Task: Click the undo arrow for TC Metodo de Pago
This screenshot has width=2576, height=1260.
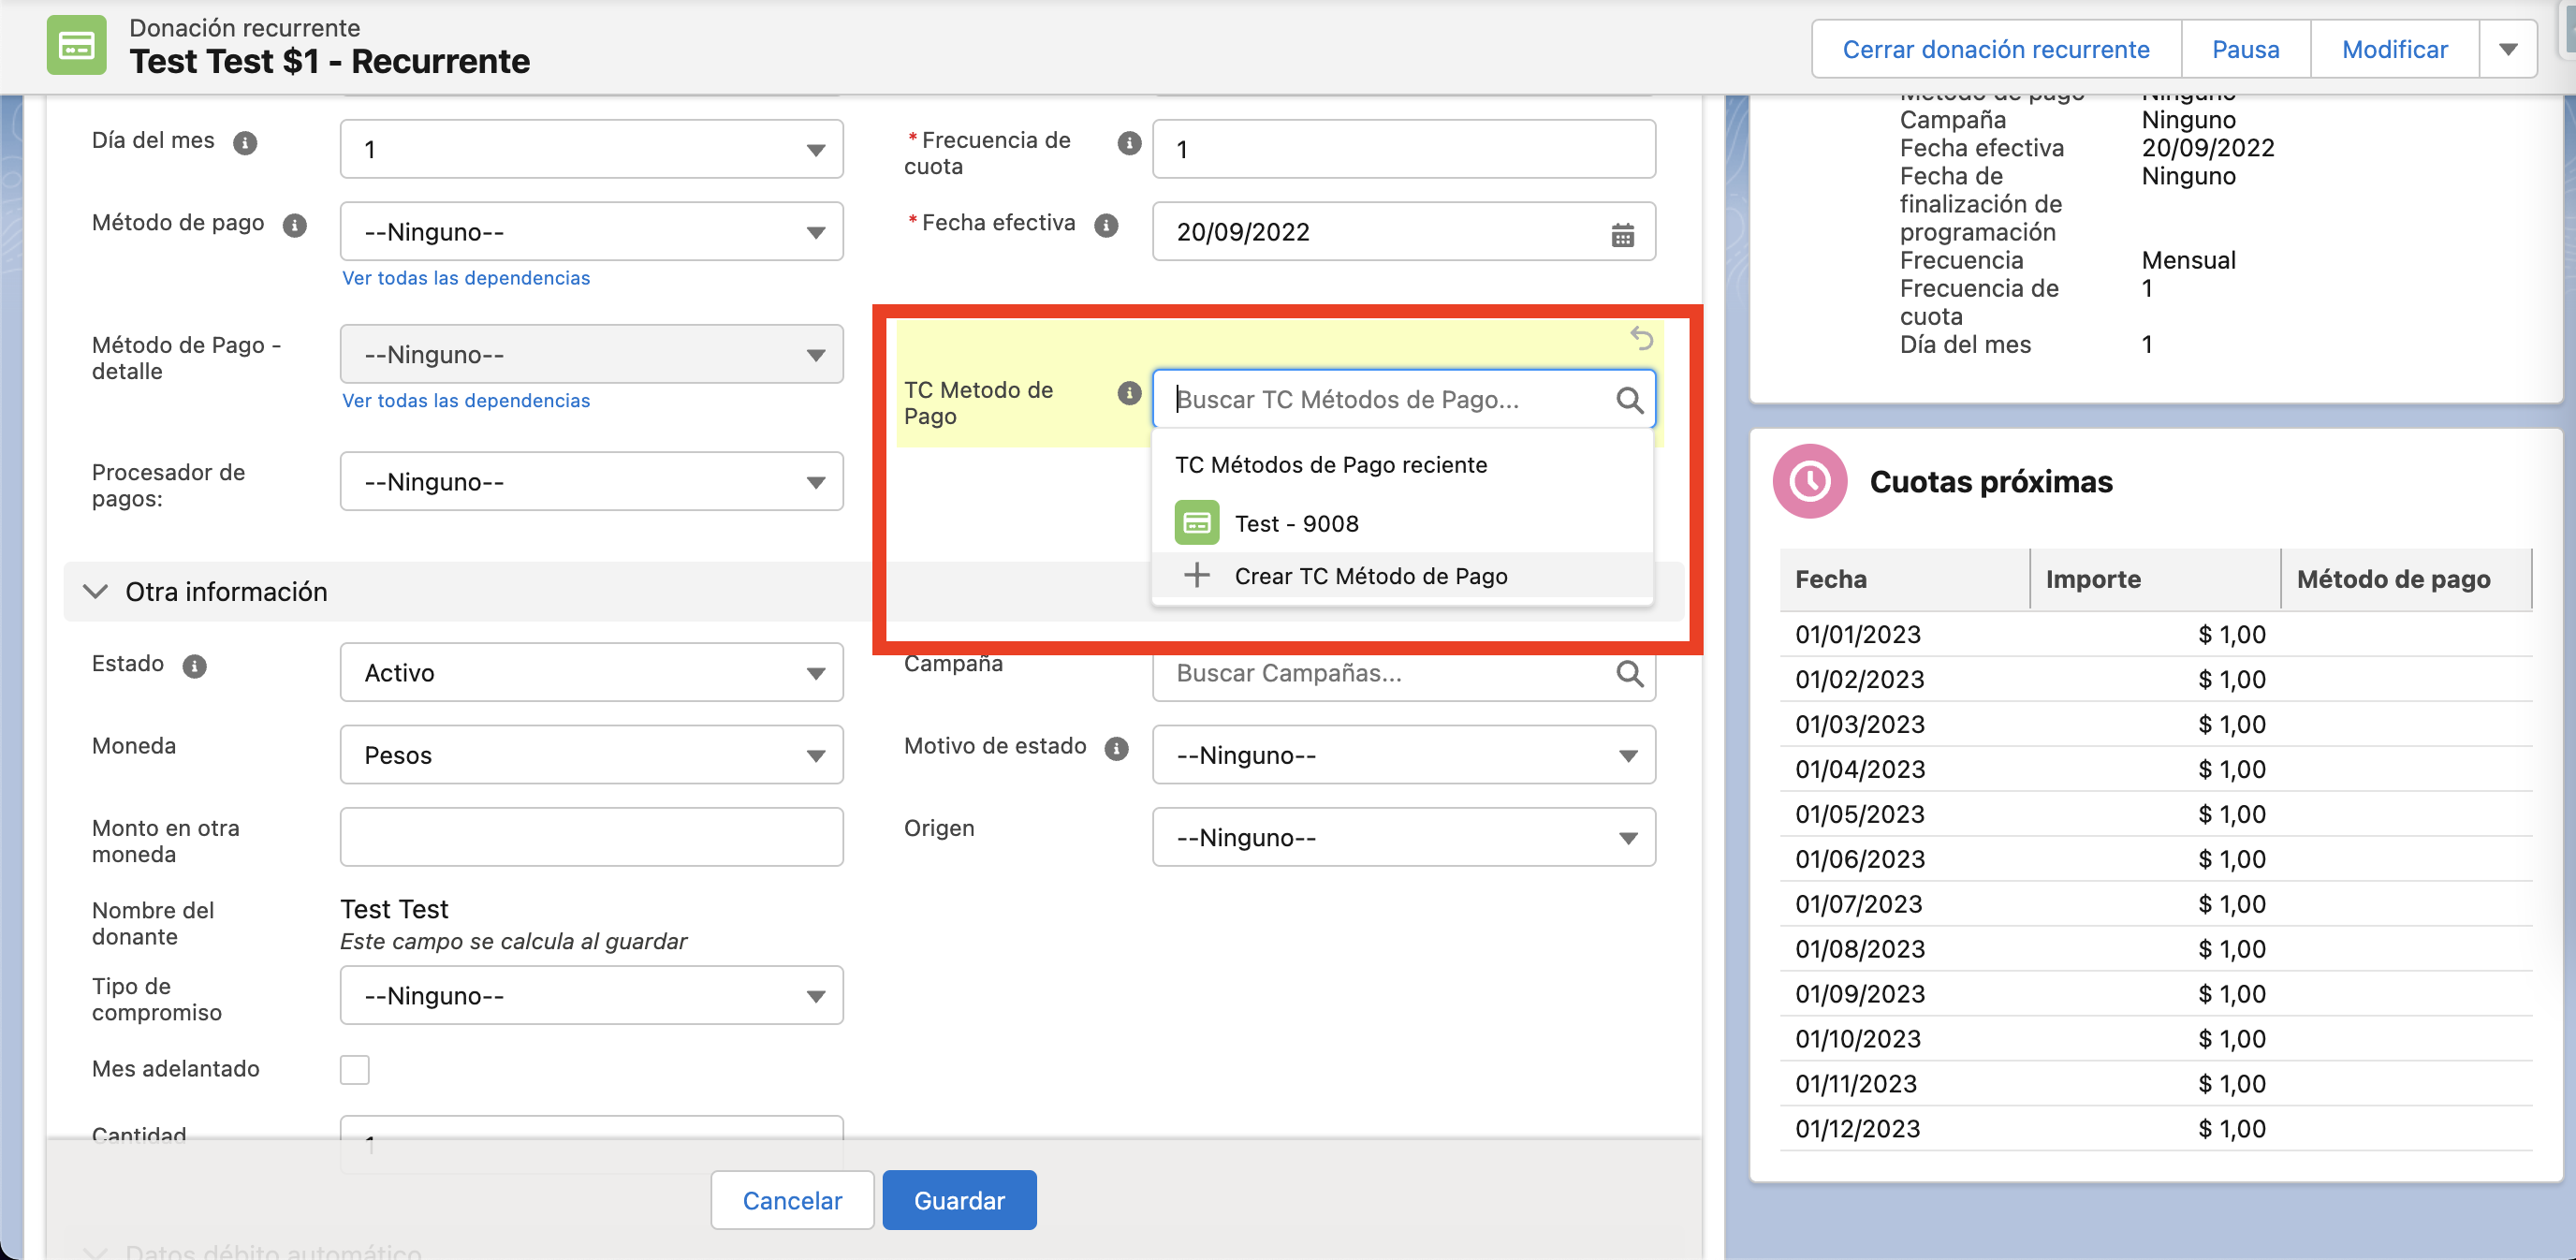Action: coord(1641,338)
